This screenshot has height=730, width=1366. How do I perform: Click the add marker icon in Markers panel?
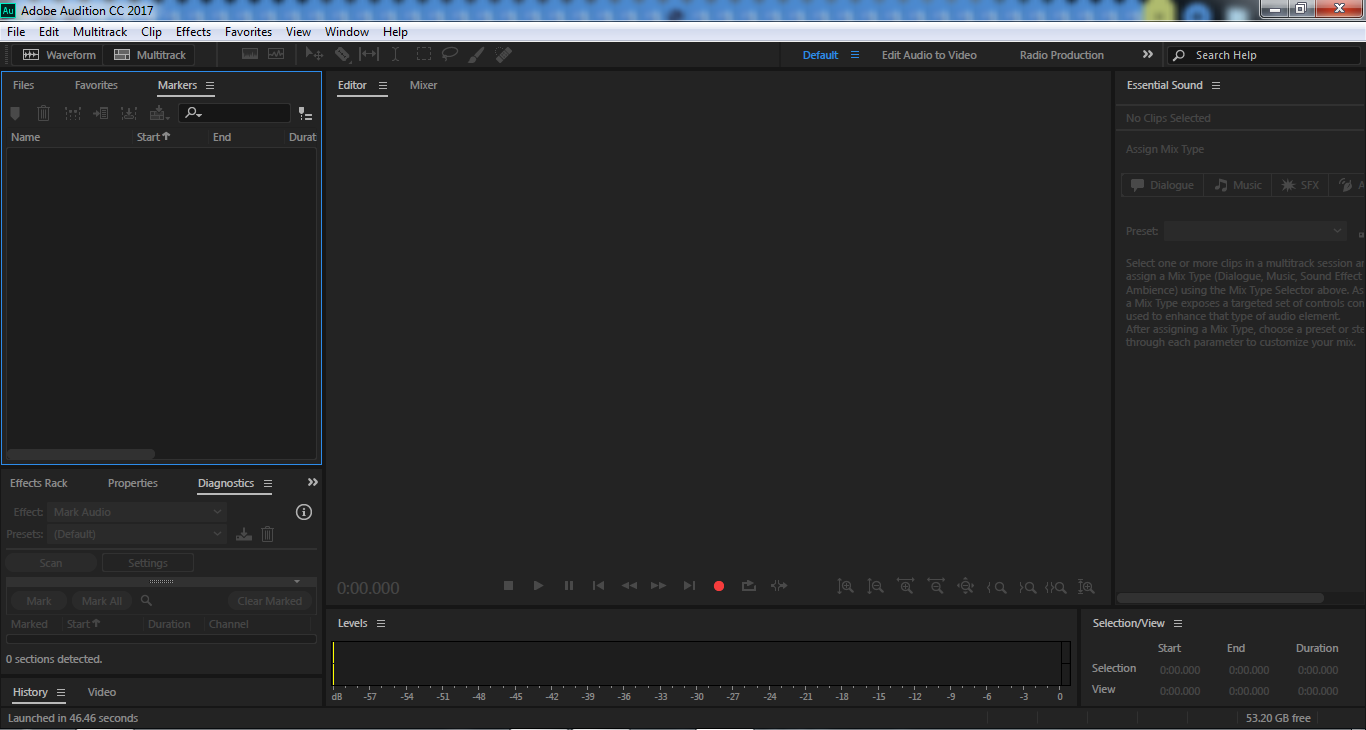pos(15,113)
